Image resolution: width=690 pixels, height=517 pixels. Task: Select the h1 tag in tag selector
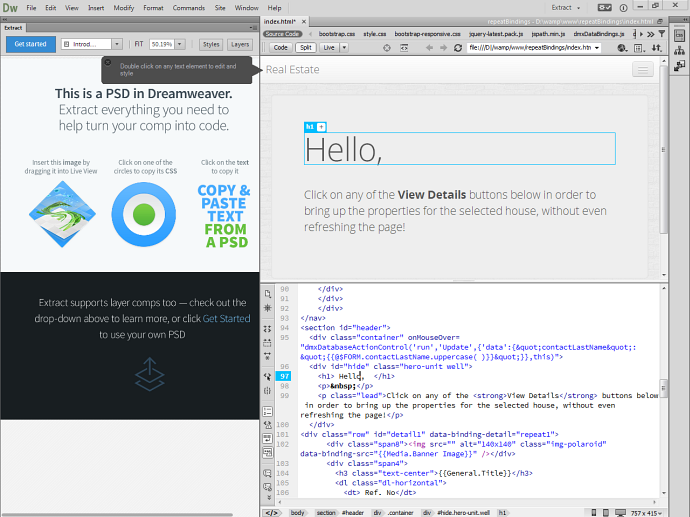click(x=502, y=513)
